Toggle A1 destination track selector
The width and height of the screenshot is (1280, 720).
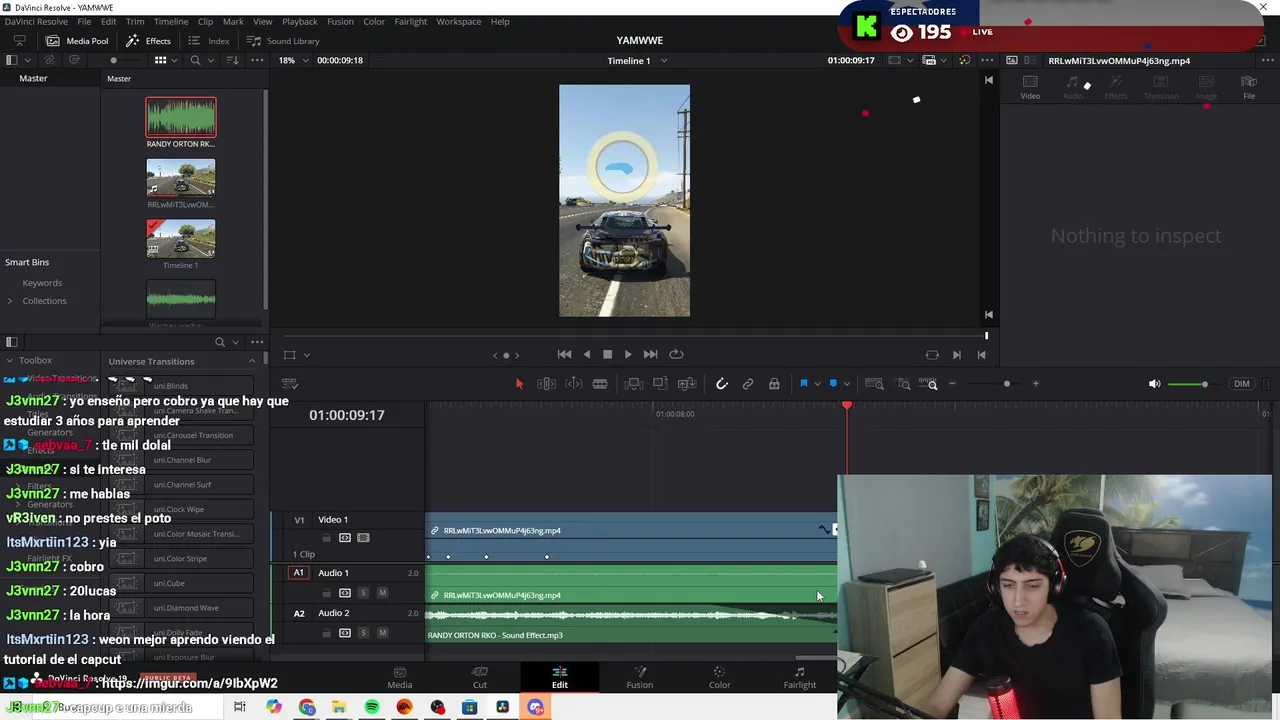(298, 573)
